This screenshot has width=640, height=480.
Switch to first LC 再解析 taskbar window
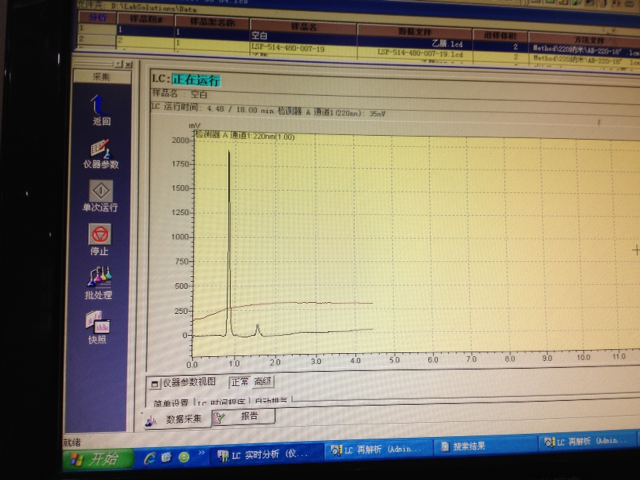(x=378, y=450)
